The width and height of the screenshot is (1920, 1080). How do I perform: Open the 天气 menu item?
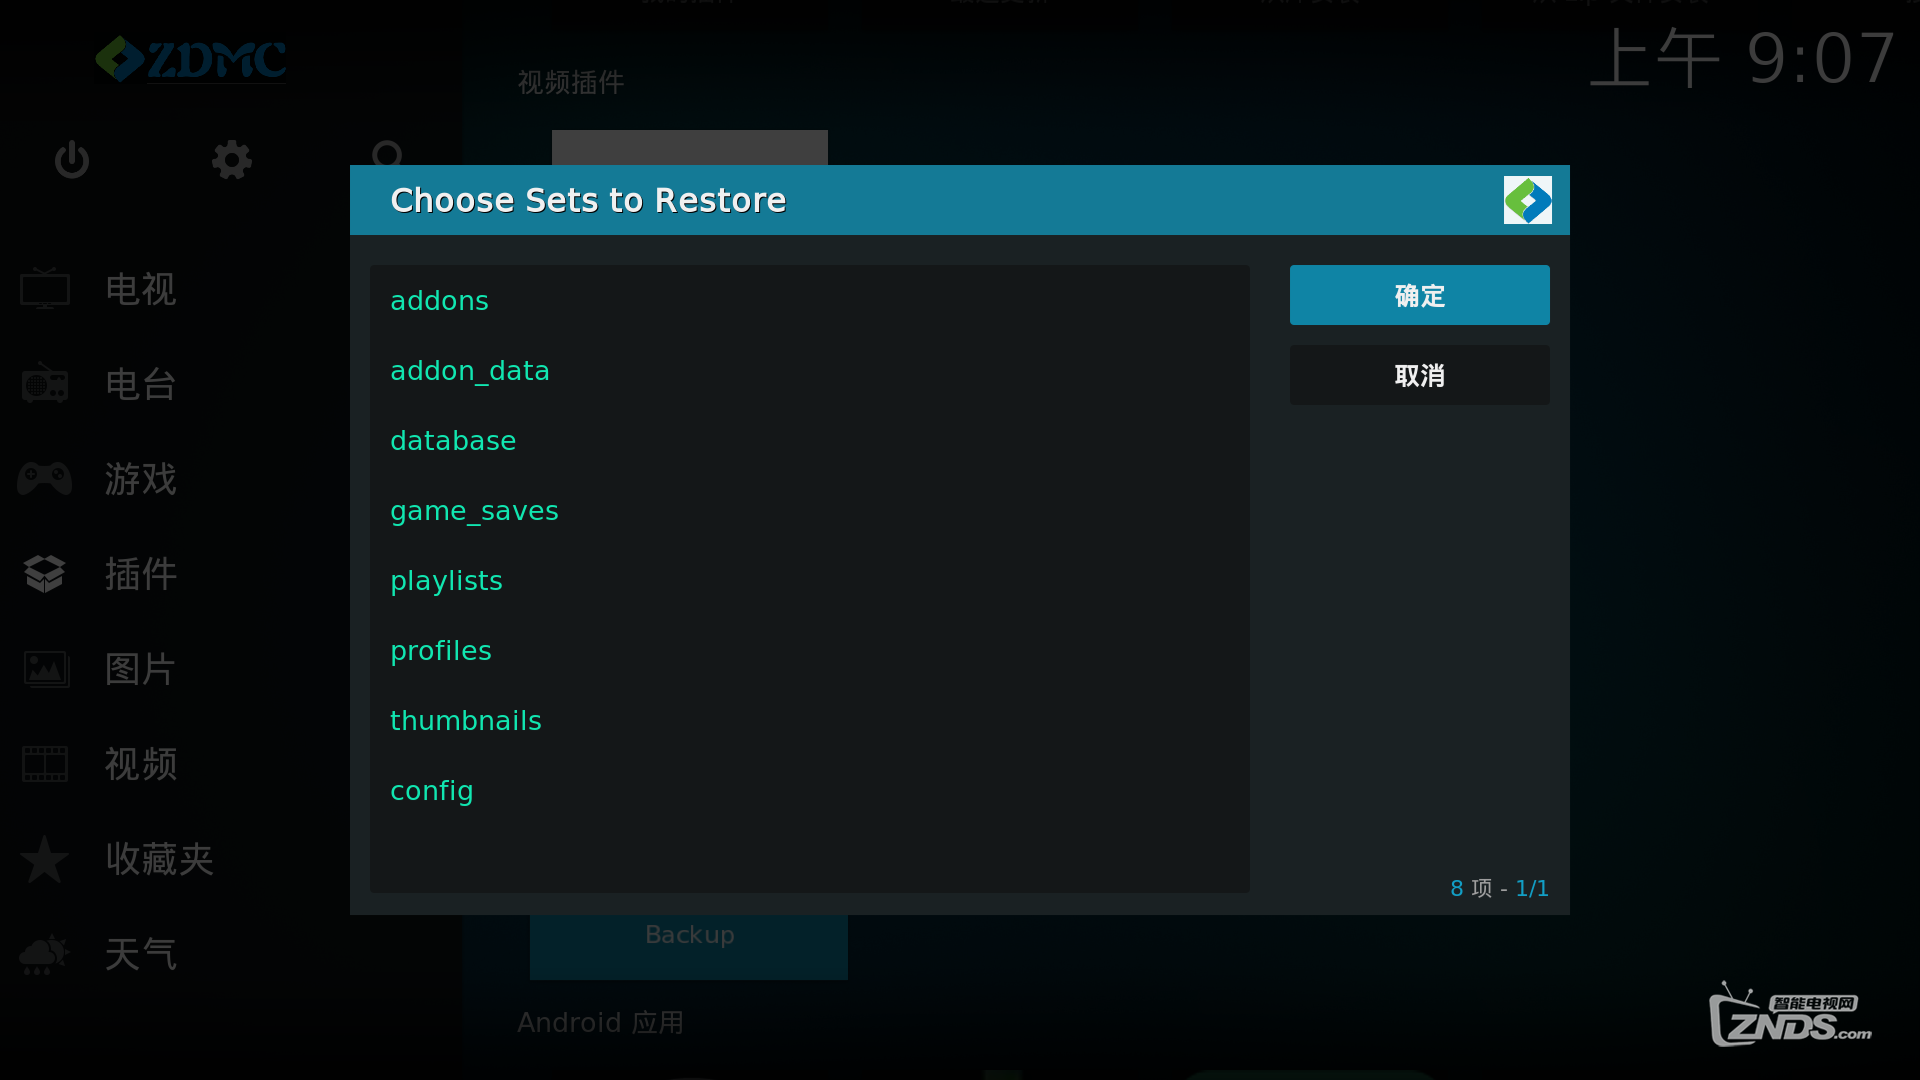point(141,954)
